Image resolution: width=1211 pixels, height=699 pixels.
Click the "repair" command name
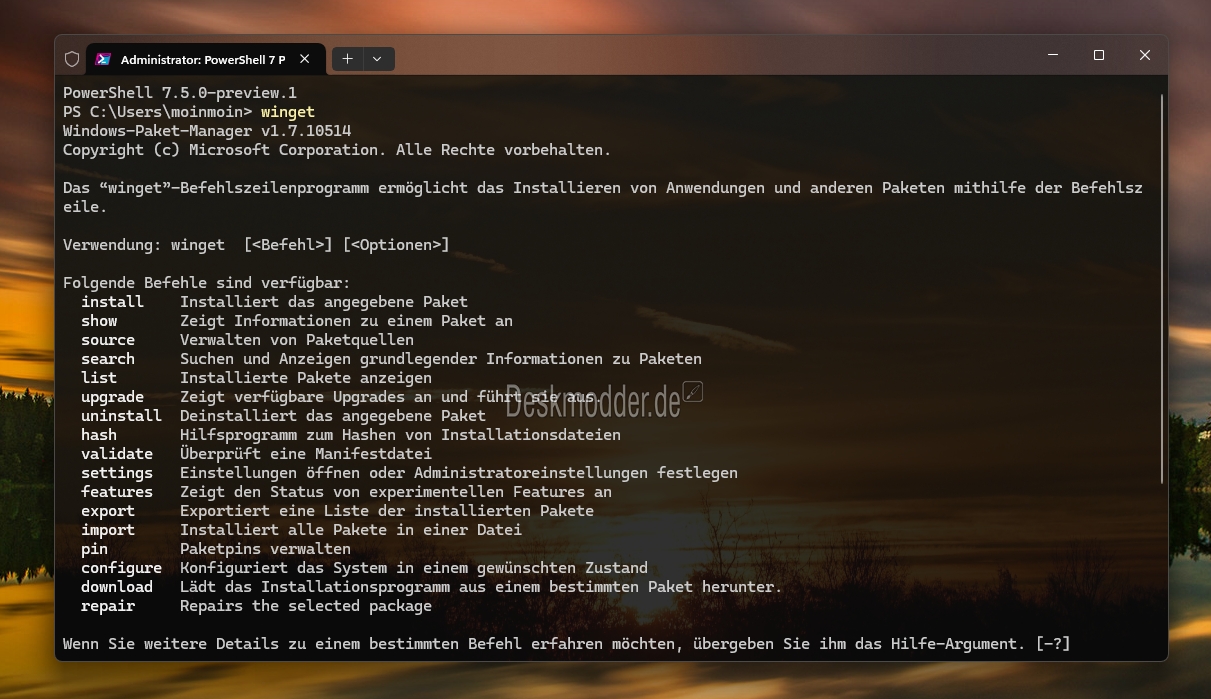click(x=108, y=606)
